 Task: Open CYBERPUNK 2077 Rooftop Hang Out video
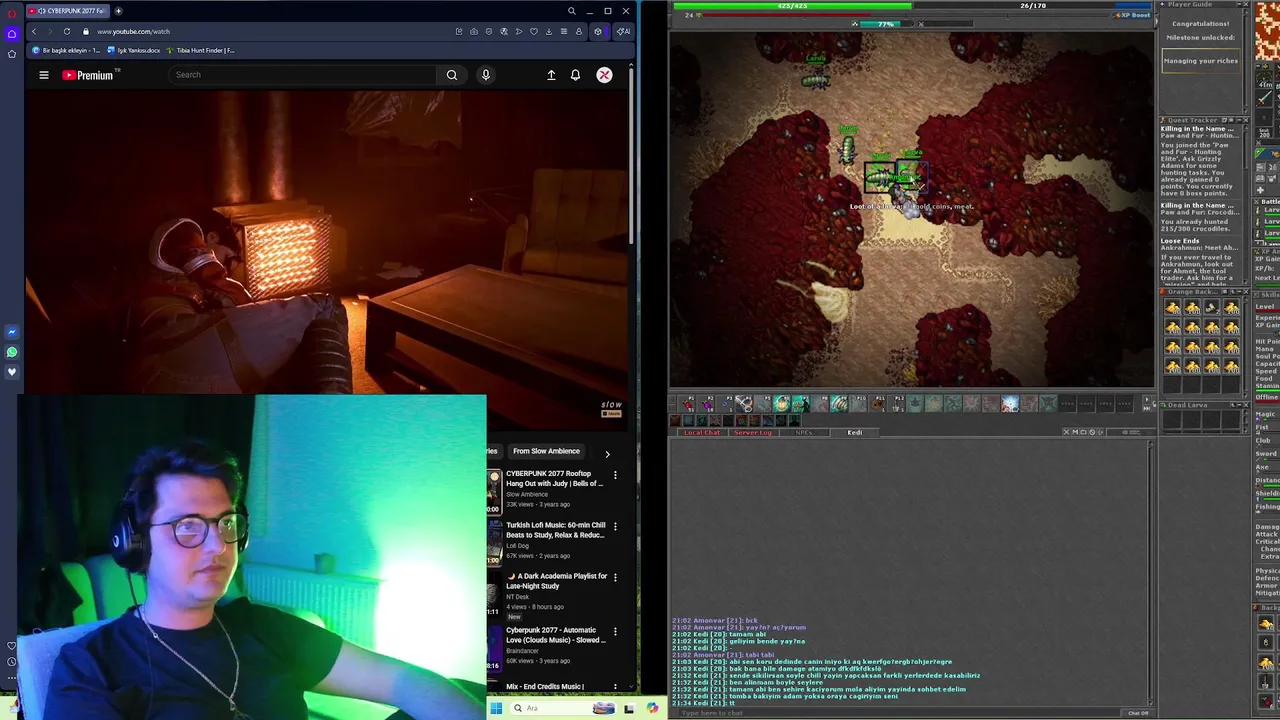pyautogui.click(x=554, y=478)
